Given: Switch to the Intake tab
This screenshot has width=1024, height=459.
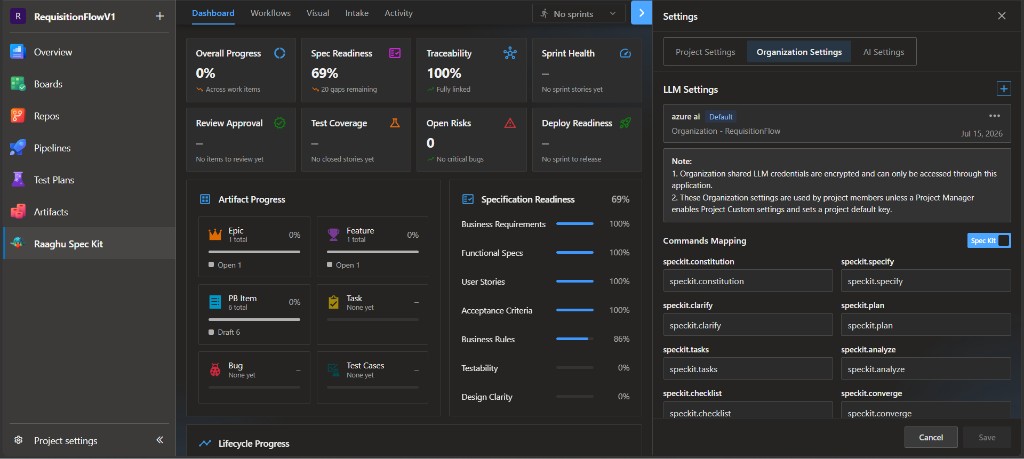Looking at the screenshot, I should click(357, 13).
